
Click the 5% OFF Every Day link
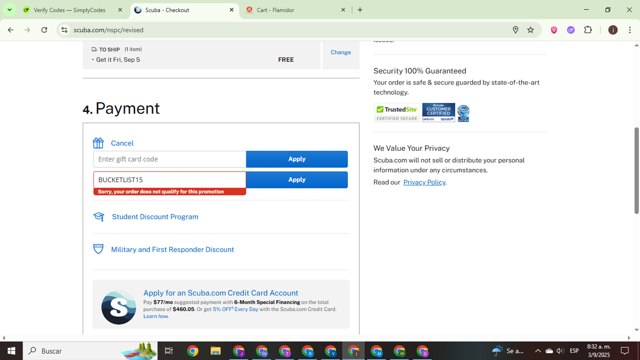point(235,309)
